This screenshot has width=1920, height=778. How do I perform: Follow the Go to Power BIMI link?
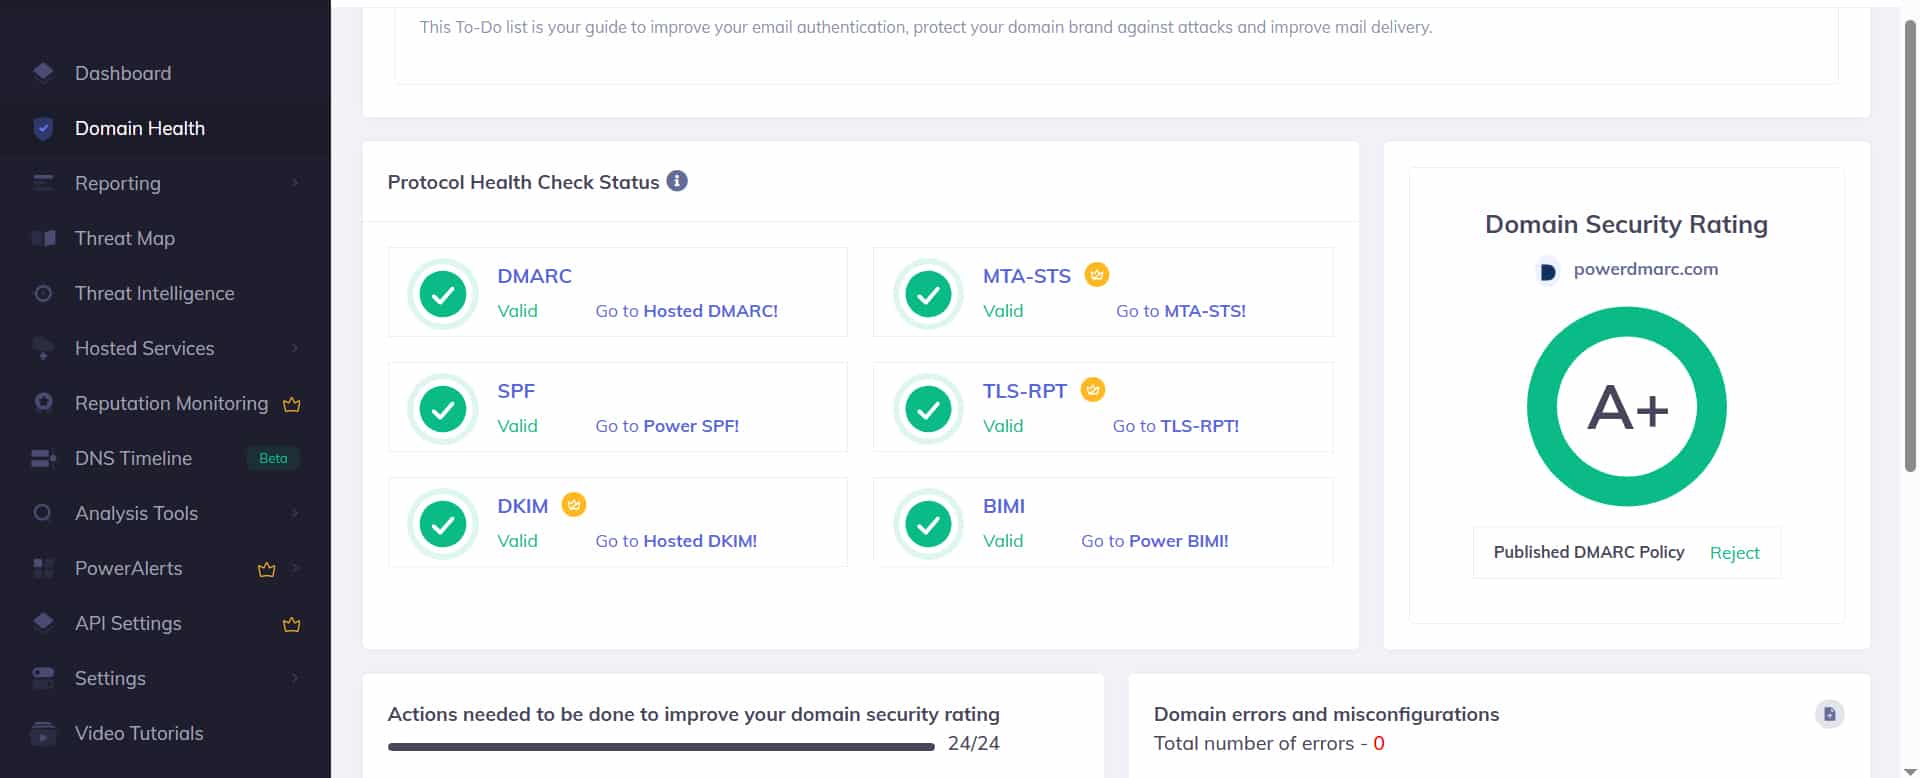coord(1154,541)
